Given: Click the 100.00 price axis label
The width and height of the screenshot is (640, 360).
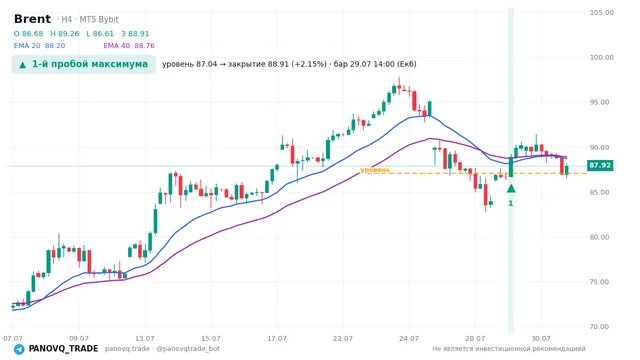Looking at the screenshot, I should (x=602, y=58).
